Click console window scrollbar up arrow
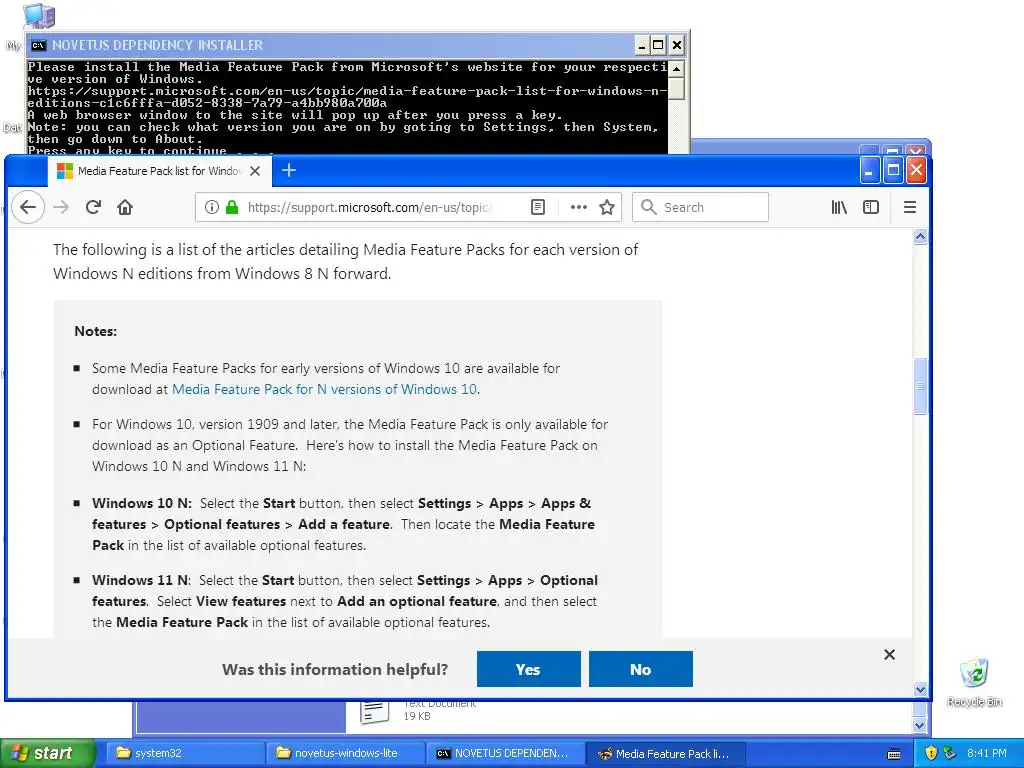Image resolution: width=1024 pixels, height=768 pixels. click(x=677, y=68)
